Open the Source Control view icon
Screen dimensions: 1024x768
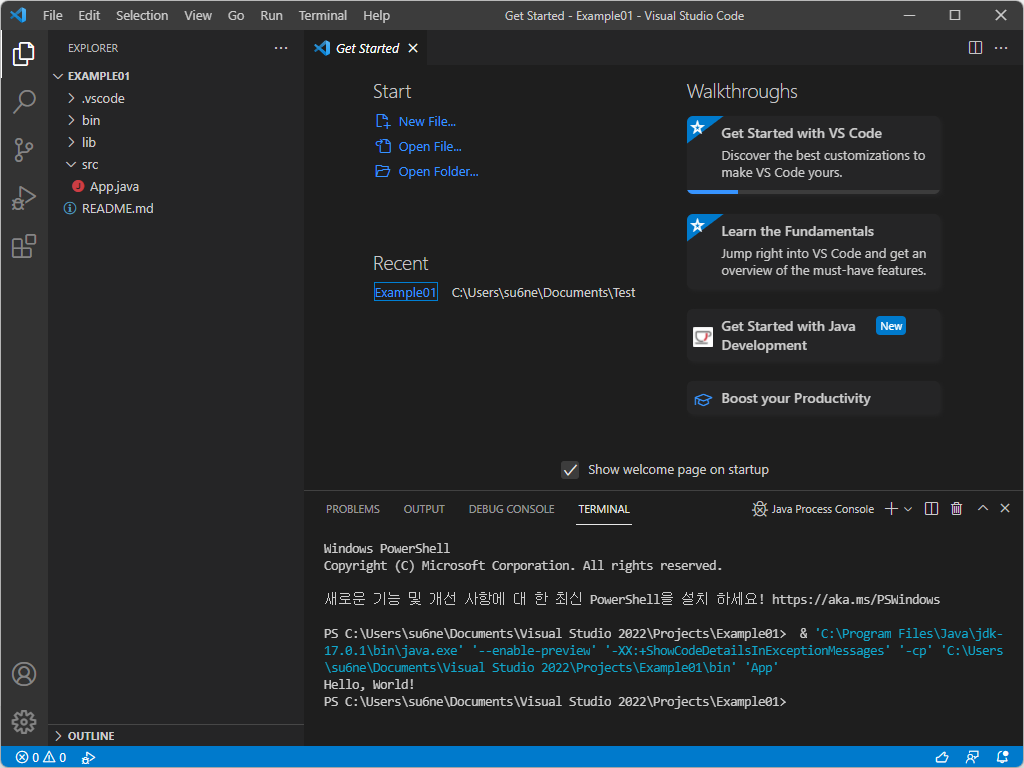click(24, 150)
